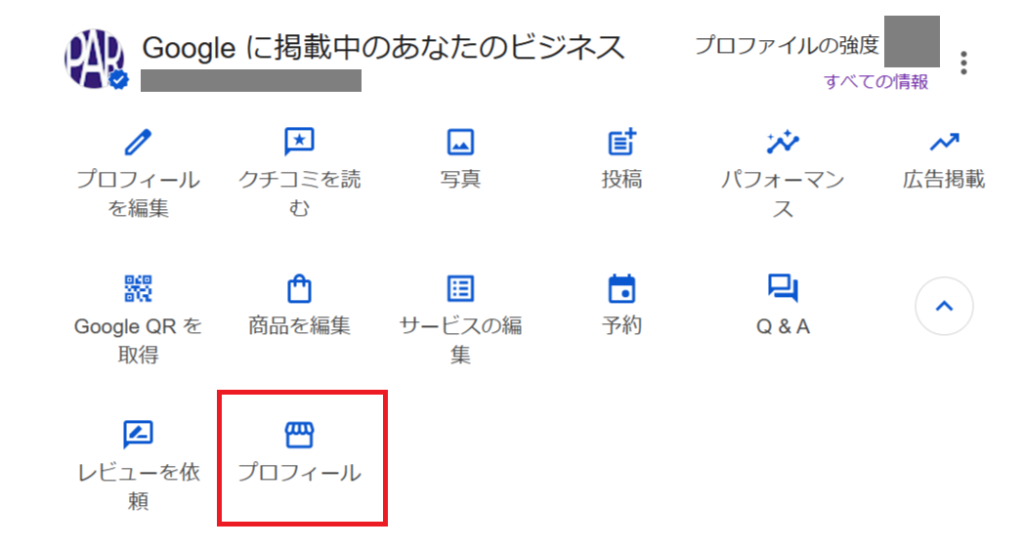
Task: Click the 商品を編集 shopping bag icon
Action: click(299, 289)
